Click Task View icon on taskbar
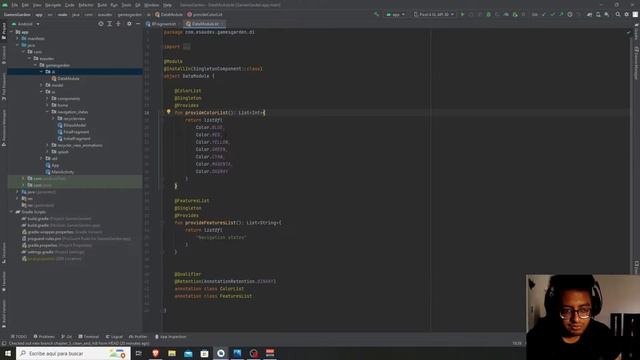The width and height of the screenshot is (640, 360). click(138, 353)
